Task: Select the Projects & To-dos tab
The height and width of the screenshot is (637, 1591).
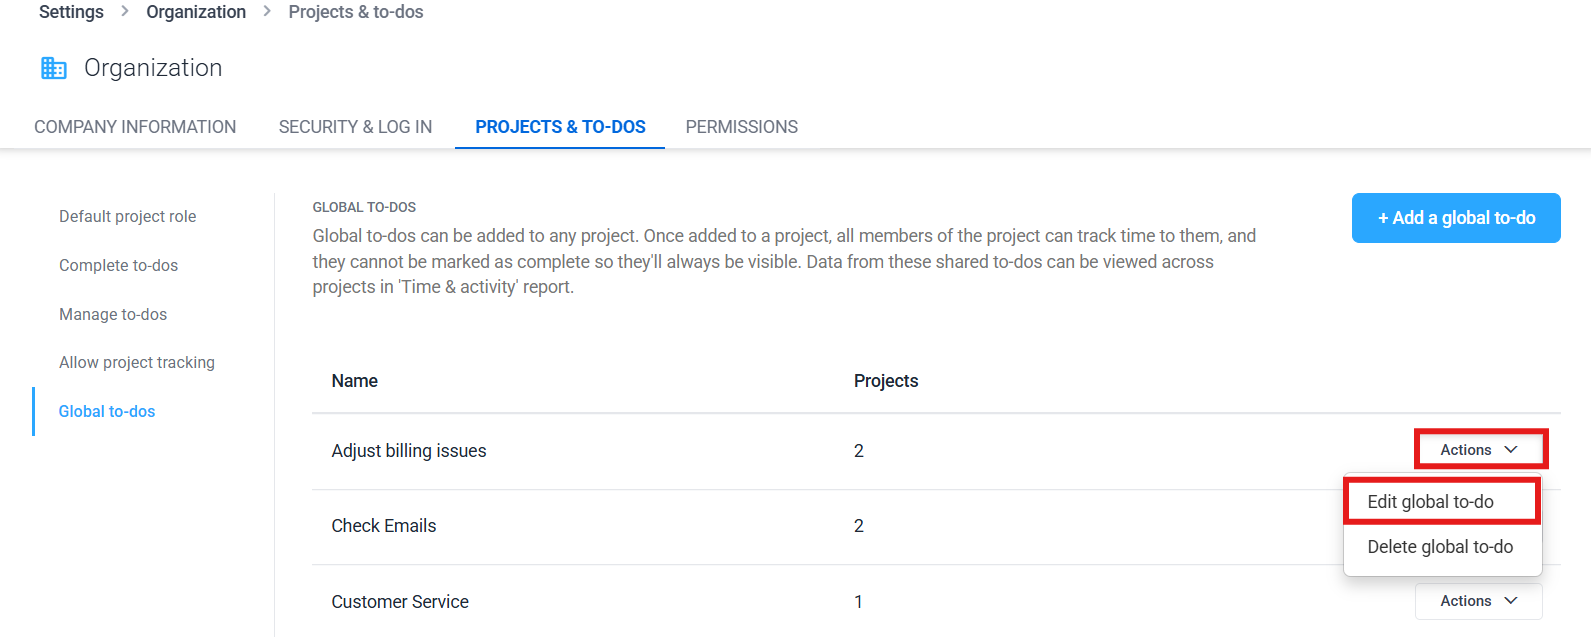Action: pos(560,127)
